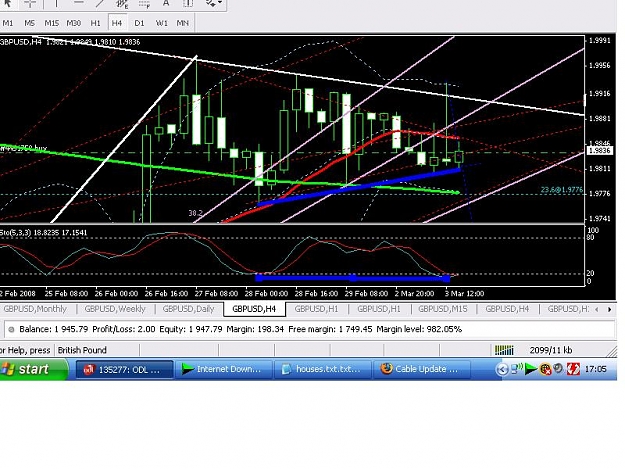Choose the trendline drawing tool

[x=100, y=4]
